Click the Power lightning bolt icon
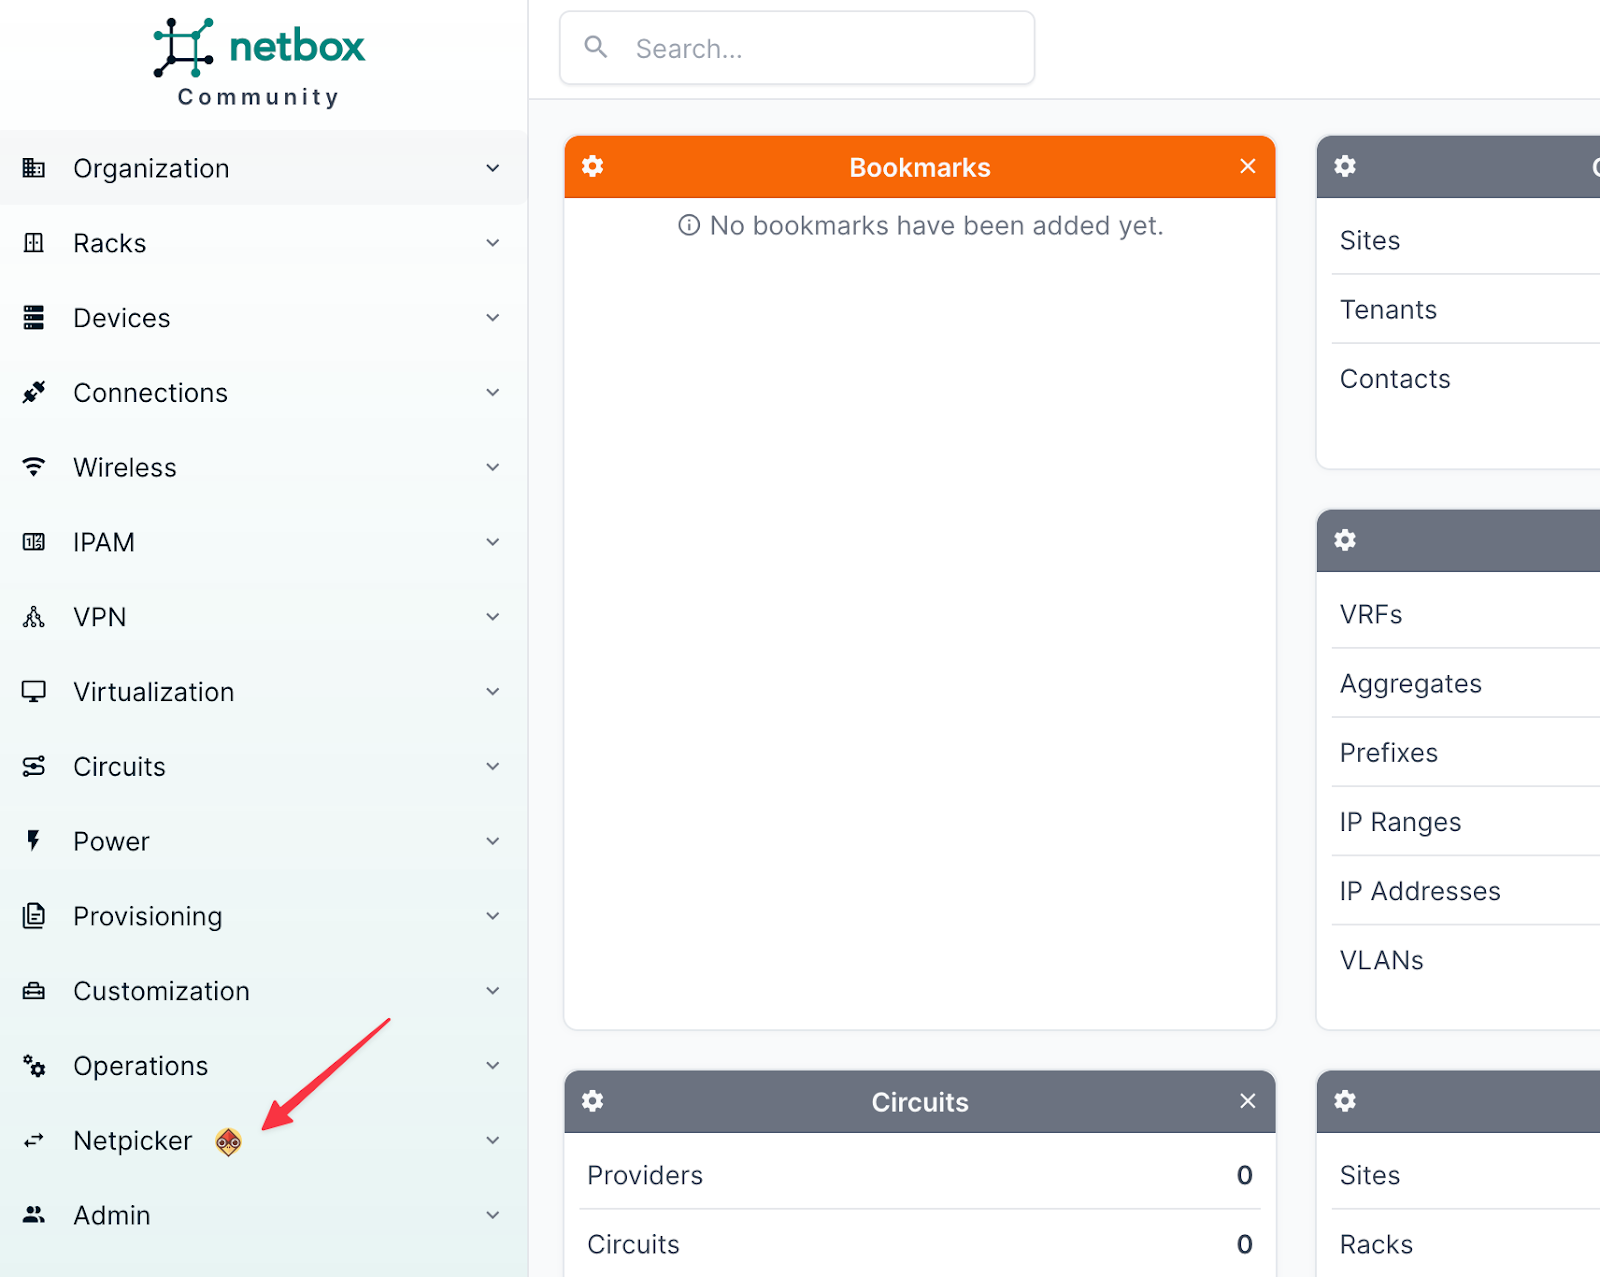Screen dimensions: 1600x1277 click(x=34, y=841)
